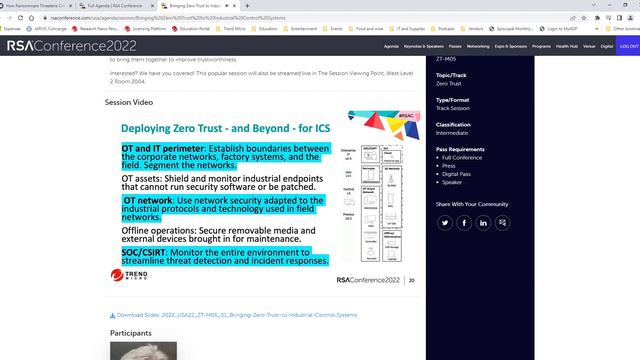Open Research News bookmark
The width and height of the screenshot is (640, 360).
95,29
